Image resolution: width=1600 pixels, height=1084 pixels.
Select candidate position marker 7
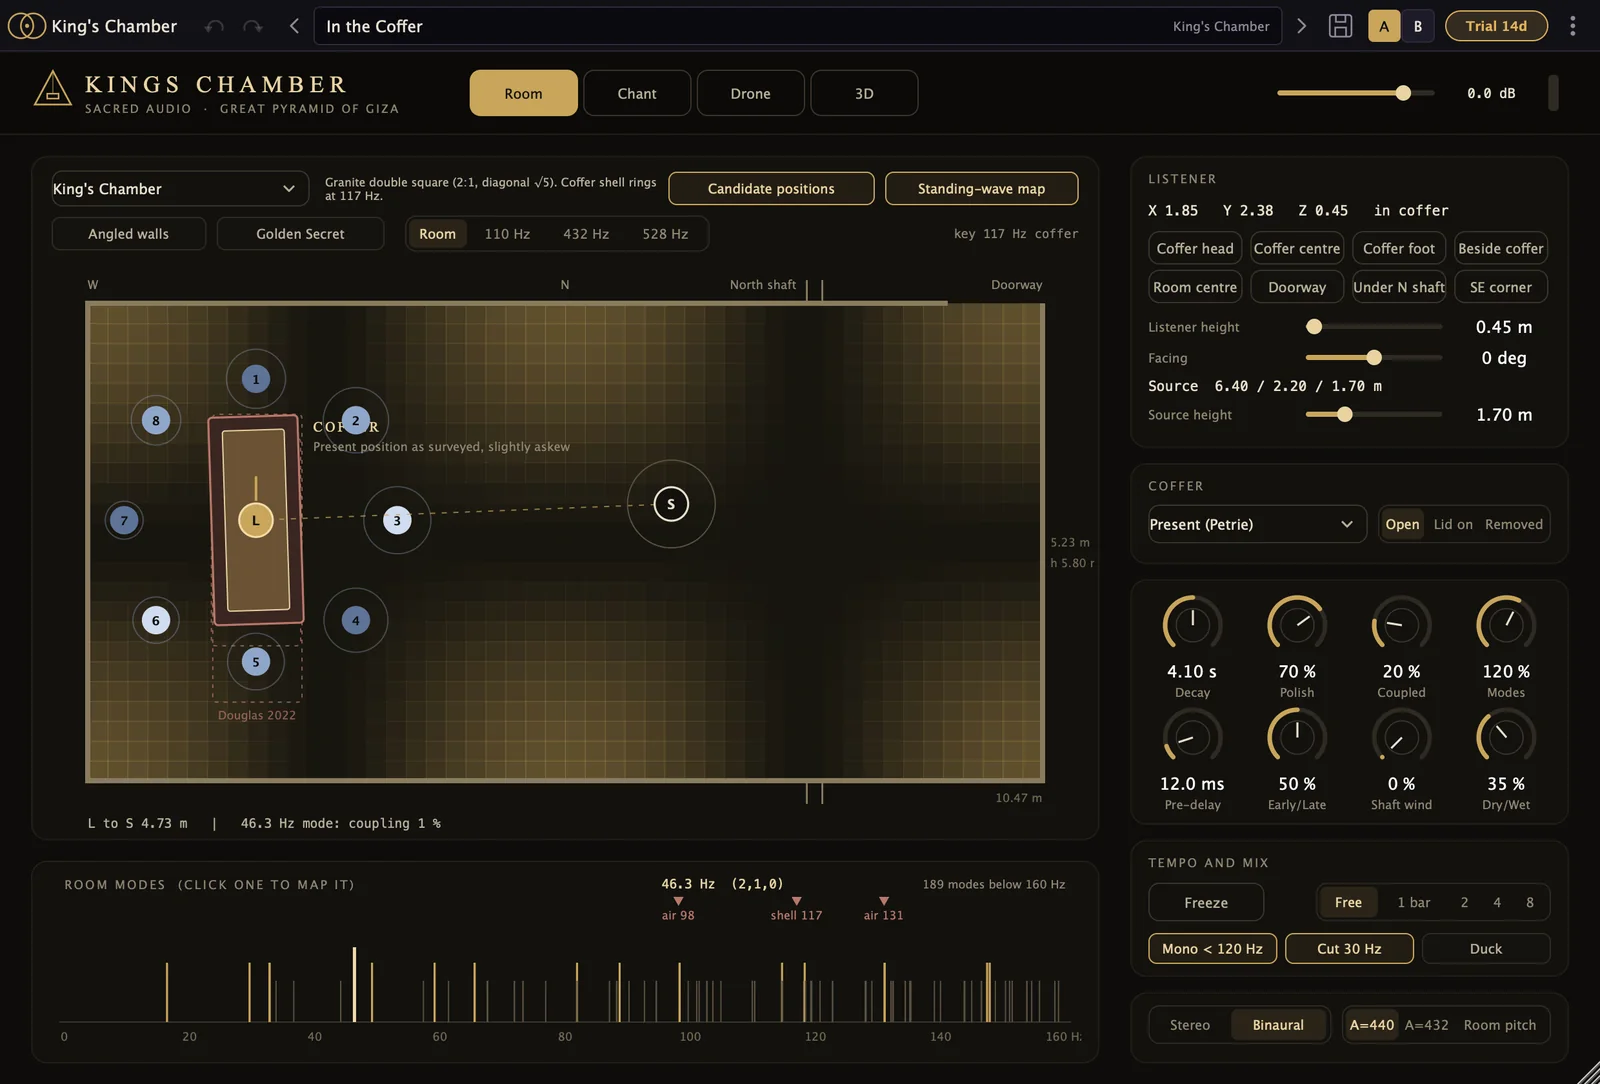(124, 520)
